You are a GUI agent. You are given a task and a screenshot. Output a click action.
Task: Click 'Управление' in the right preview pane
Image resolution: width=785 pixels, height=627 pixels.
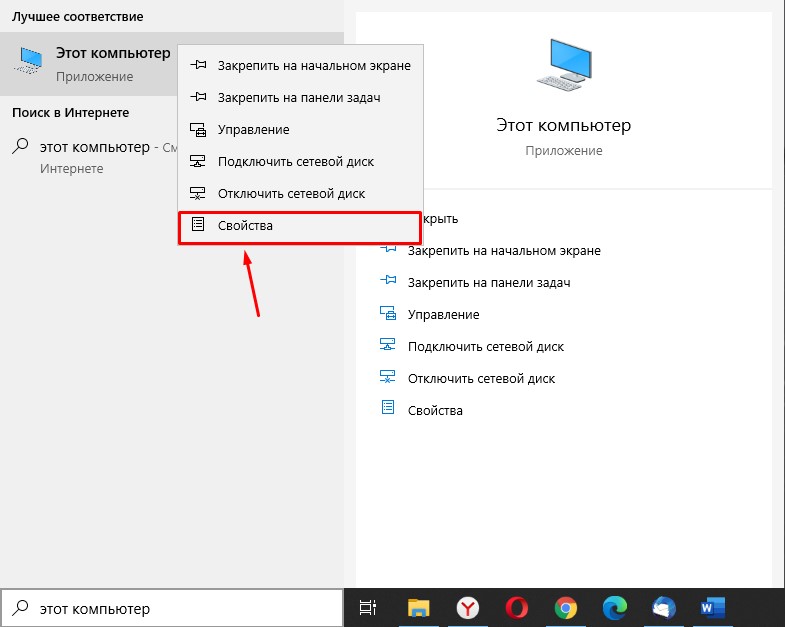coord(444,315)
